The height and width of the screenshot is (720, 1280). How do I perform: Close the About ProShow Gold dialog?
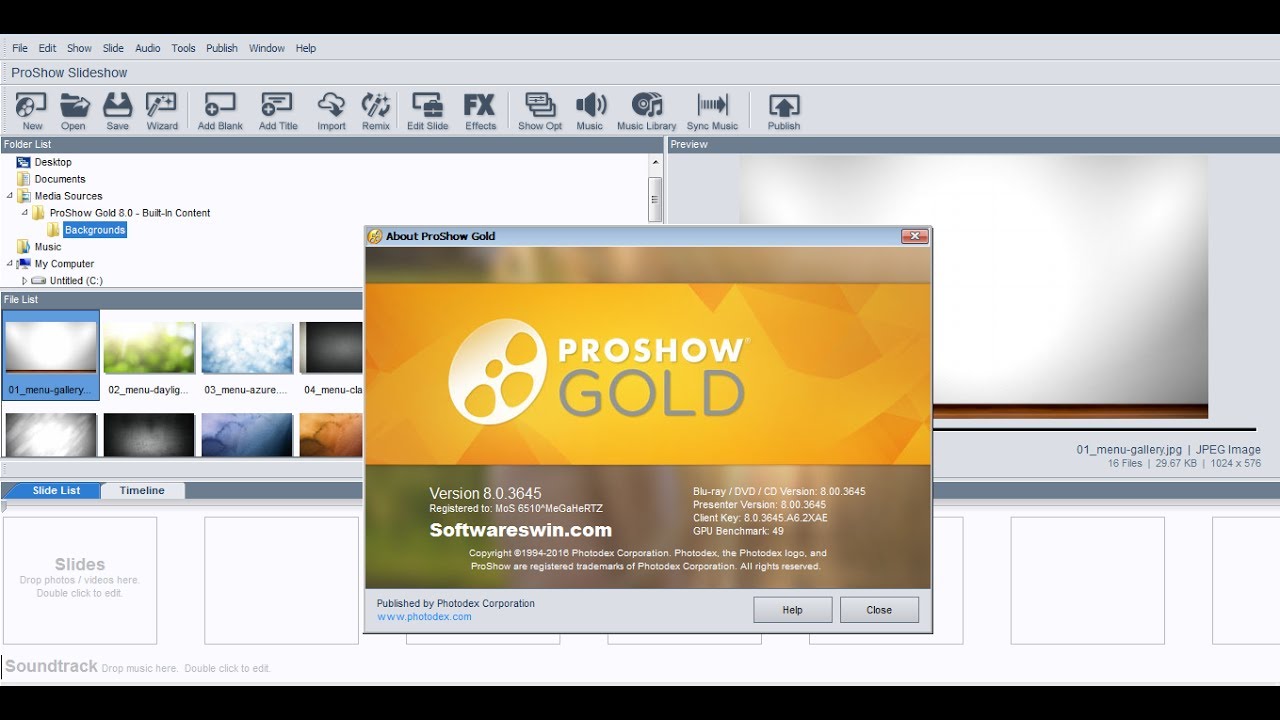[914, 236]
